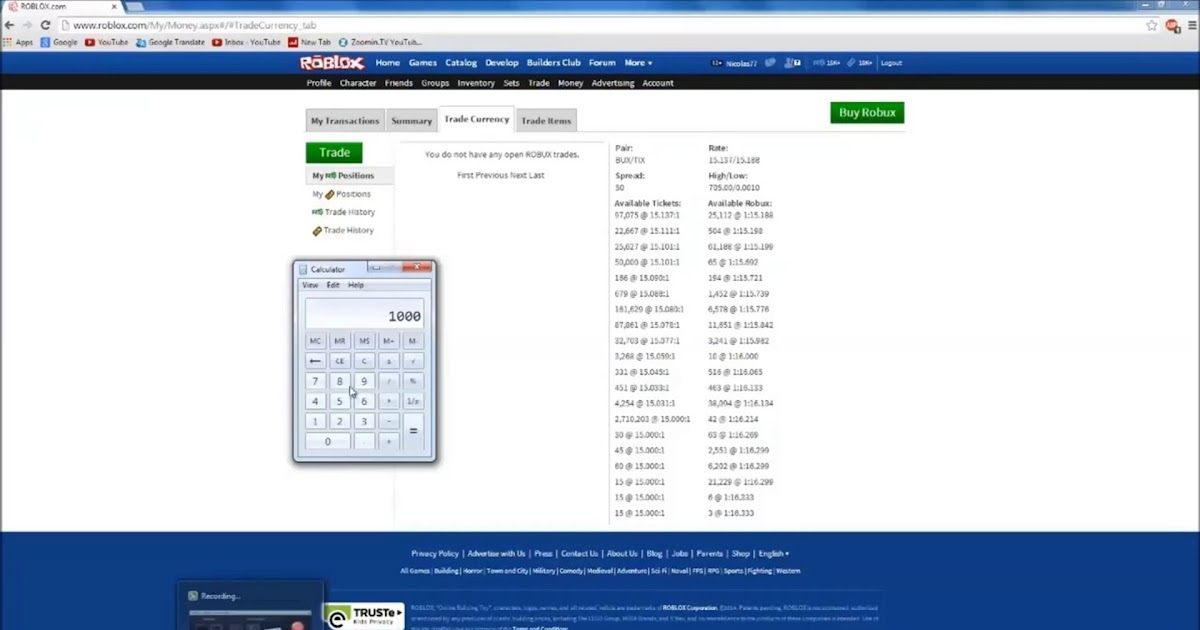Open the New Tab bookmark
1200x630 pixels.
coord(309,42)
